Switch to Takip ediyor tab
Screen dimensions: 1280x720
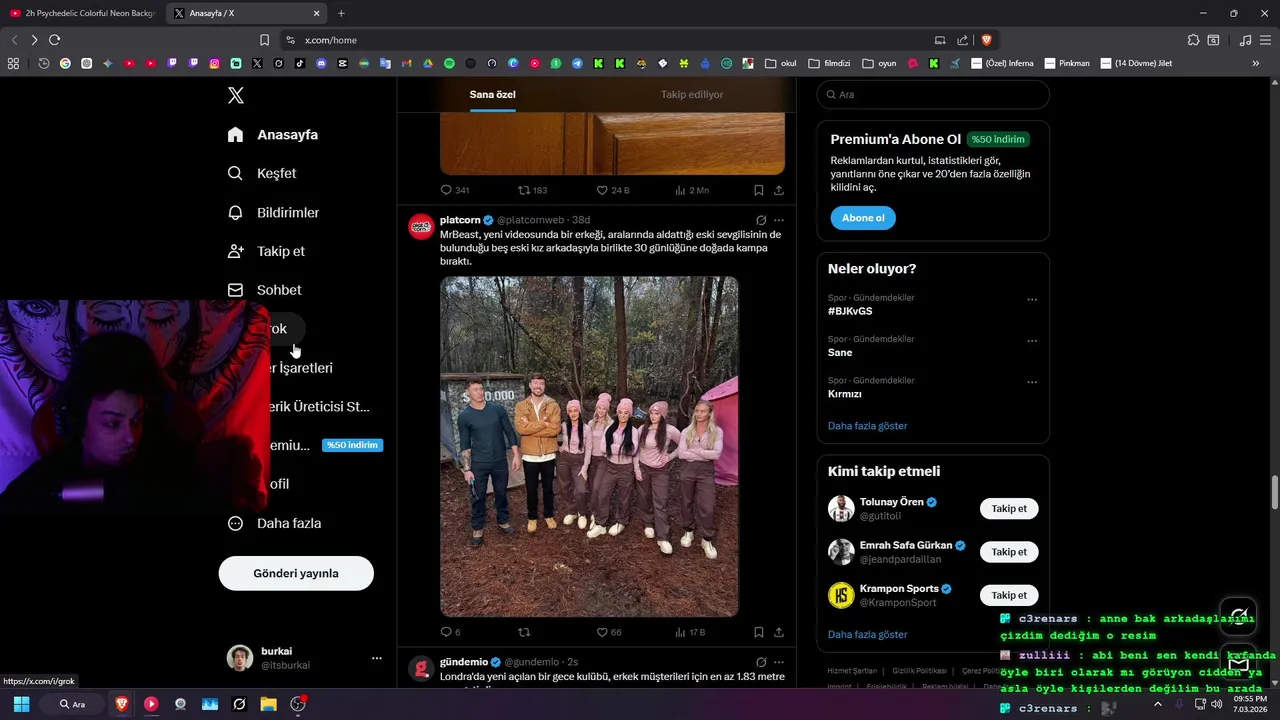[692, 94]
